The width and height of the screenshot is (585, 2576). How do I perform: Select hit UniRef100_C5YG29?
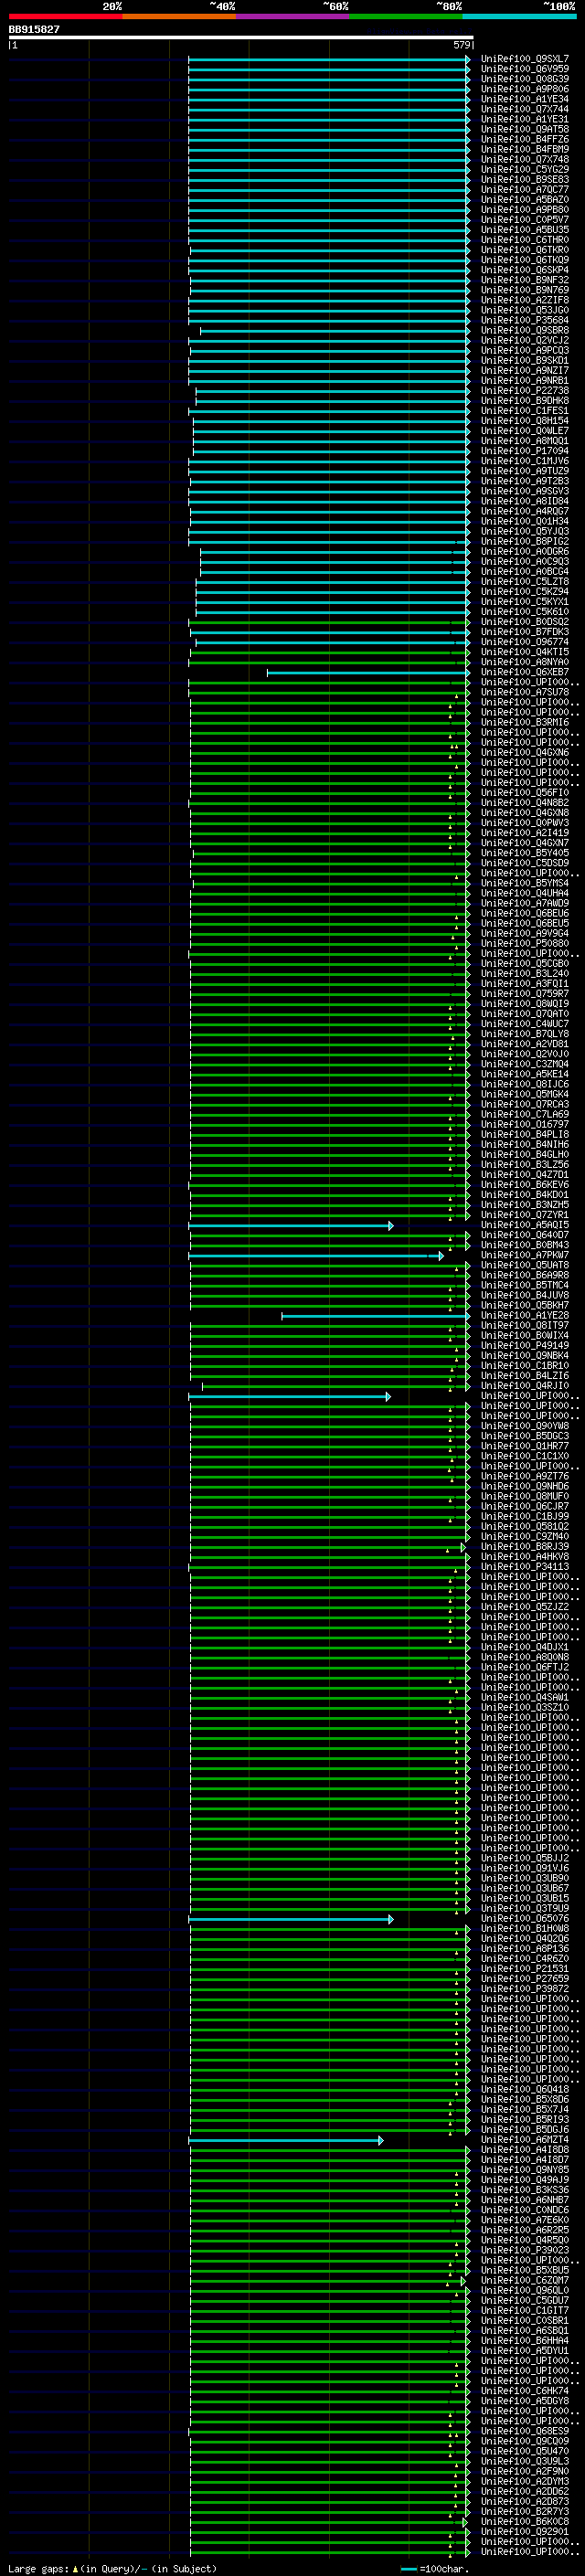[525, 169]
